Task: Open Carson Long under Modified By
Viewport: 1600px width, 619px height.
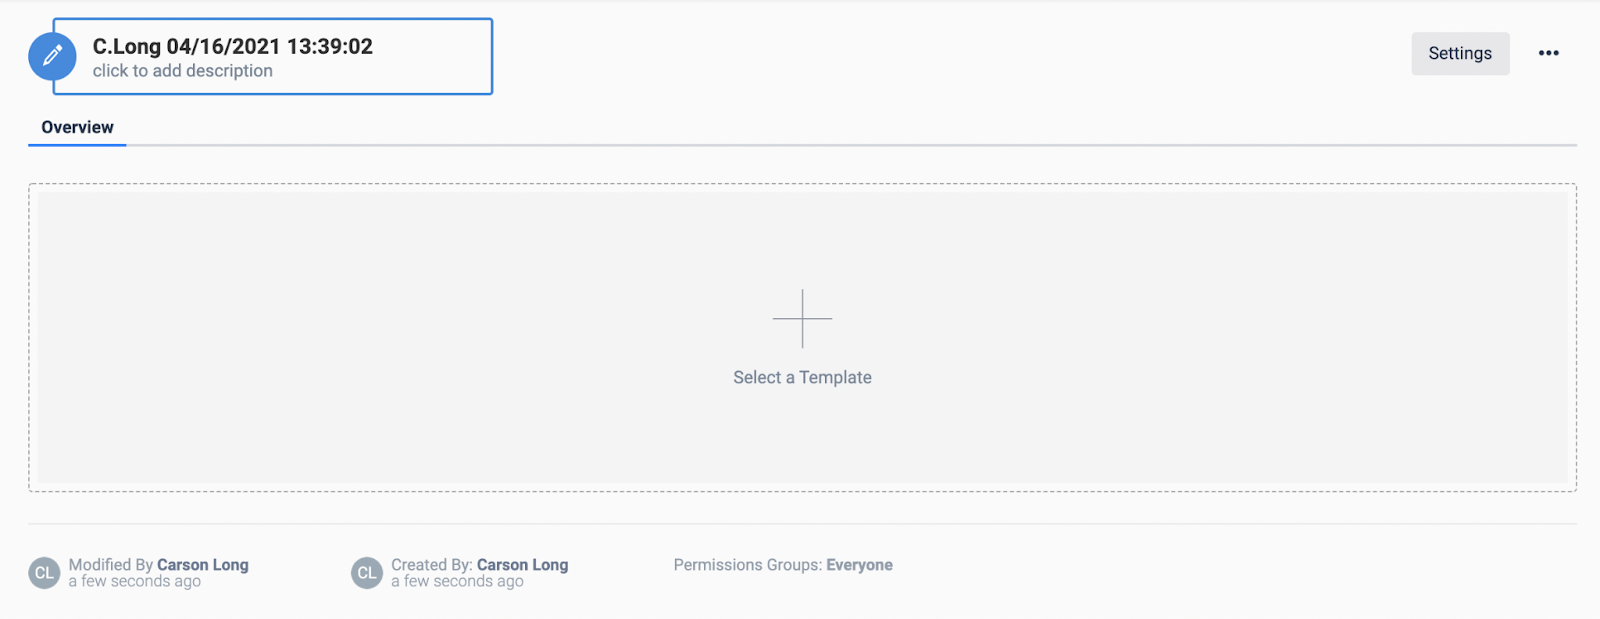Action: pyautogui.click(x=203, y=565)
